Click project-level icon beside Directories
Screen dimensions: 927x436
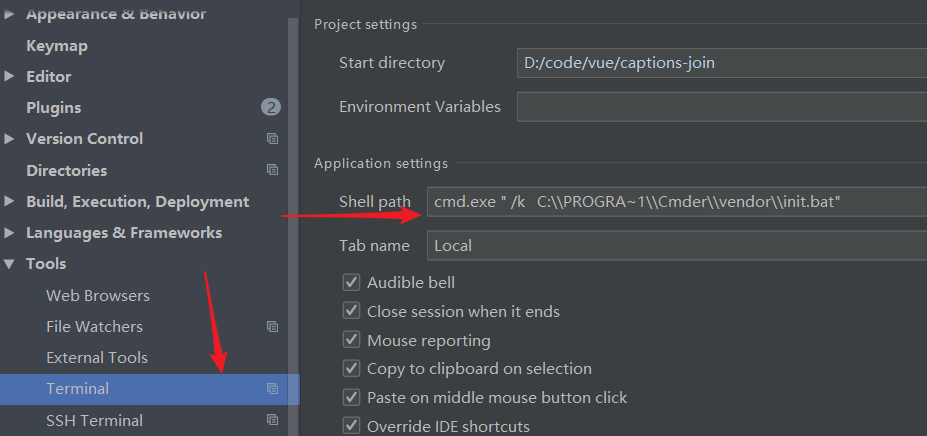(272, 170)
